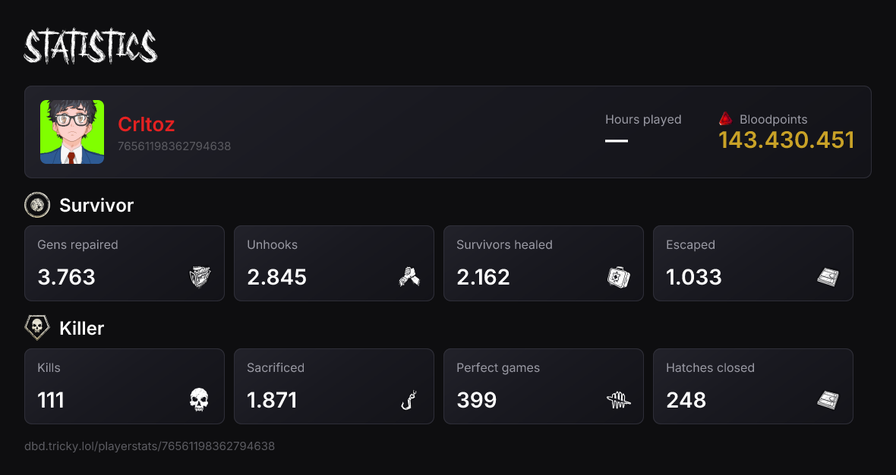Click the red Bloodpoints gem icon

coord(726,119)
